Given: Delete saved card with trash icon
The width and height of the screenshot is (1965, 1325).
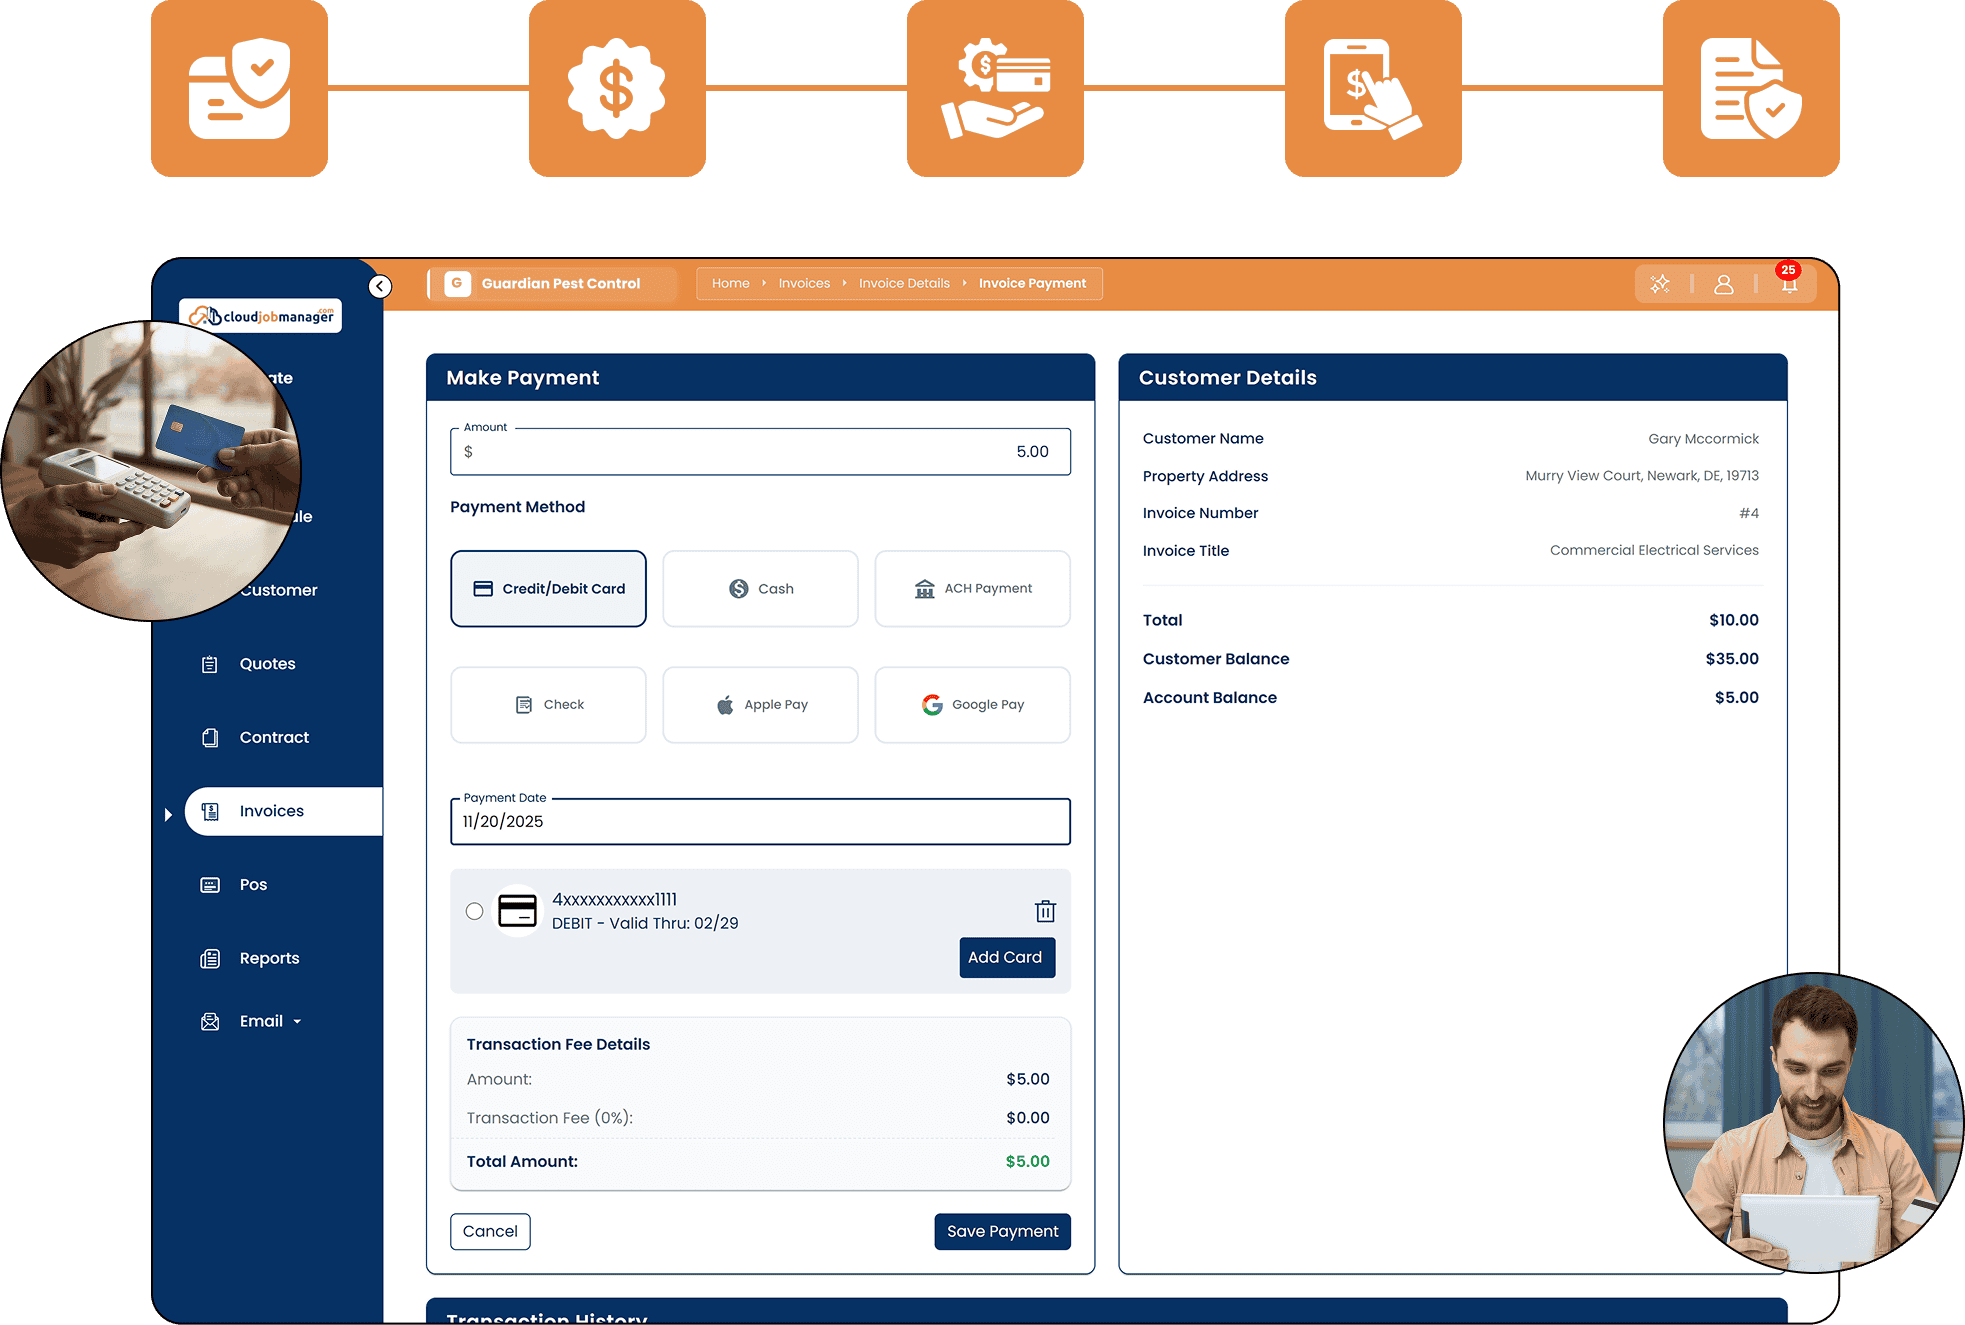Looking at the screenshot, I should (1044, 911).
